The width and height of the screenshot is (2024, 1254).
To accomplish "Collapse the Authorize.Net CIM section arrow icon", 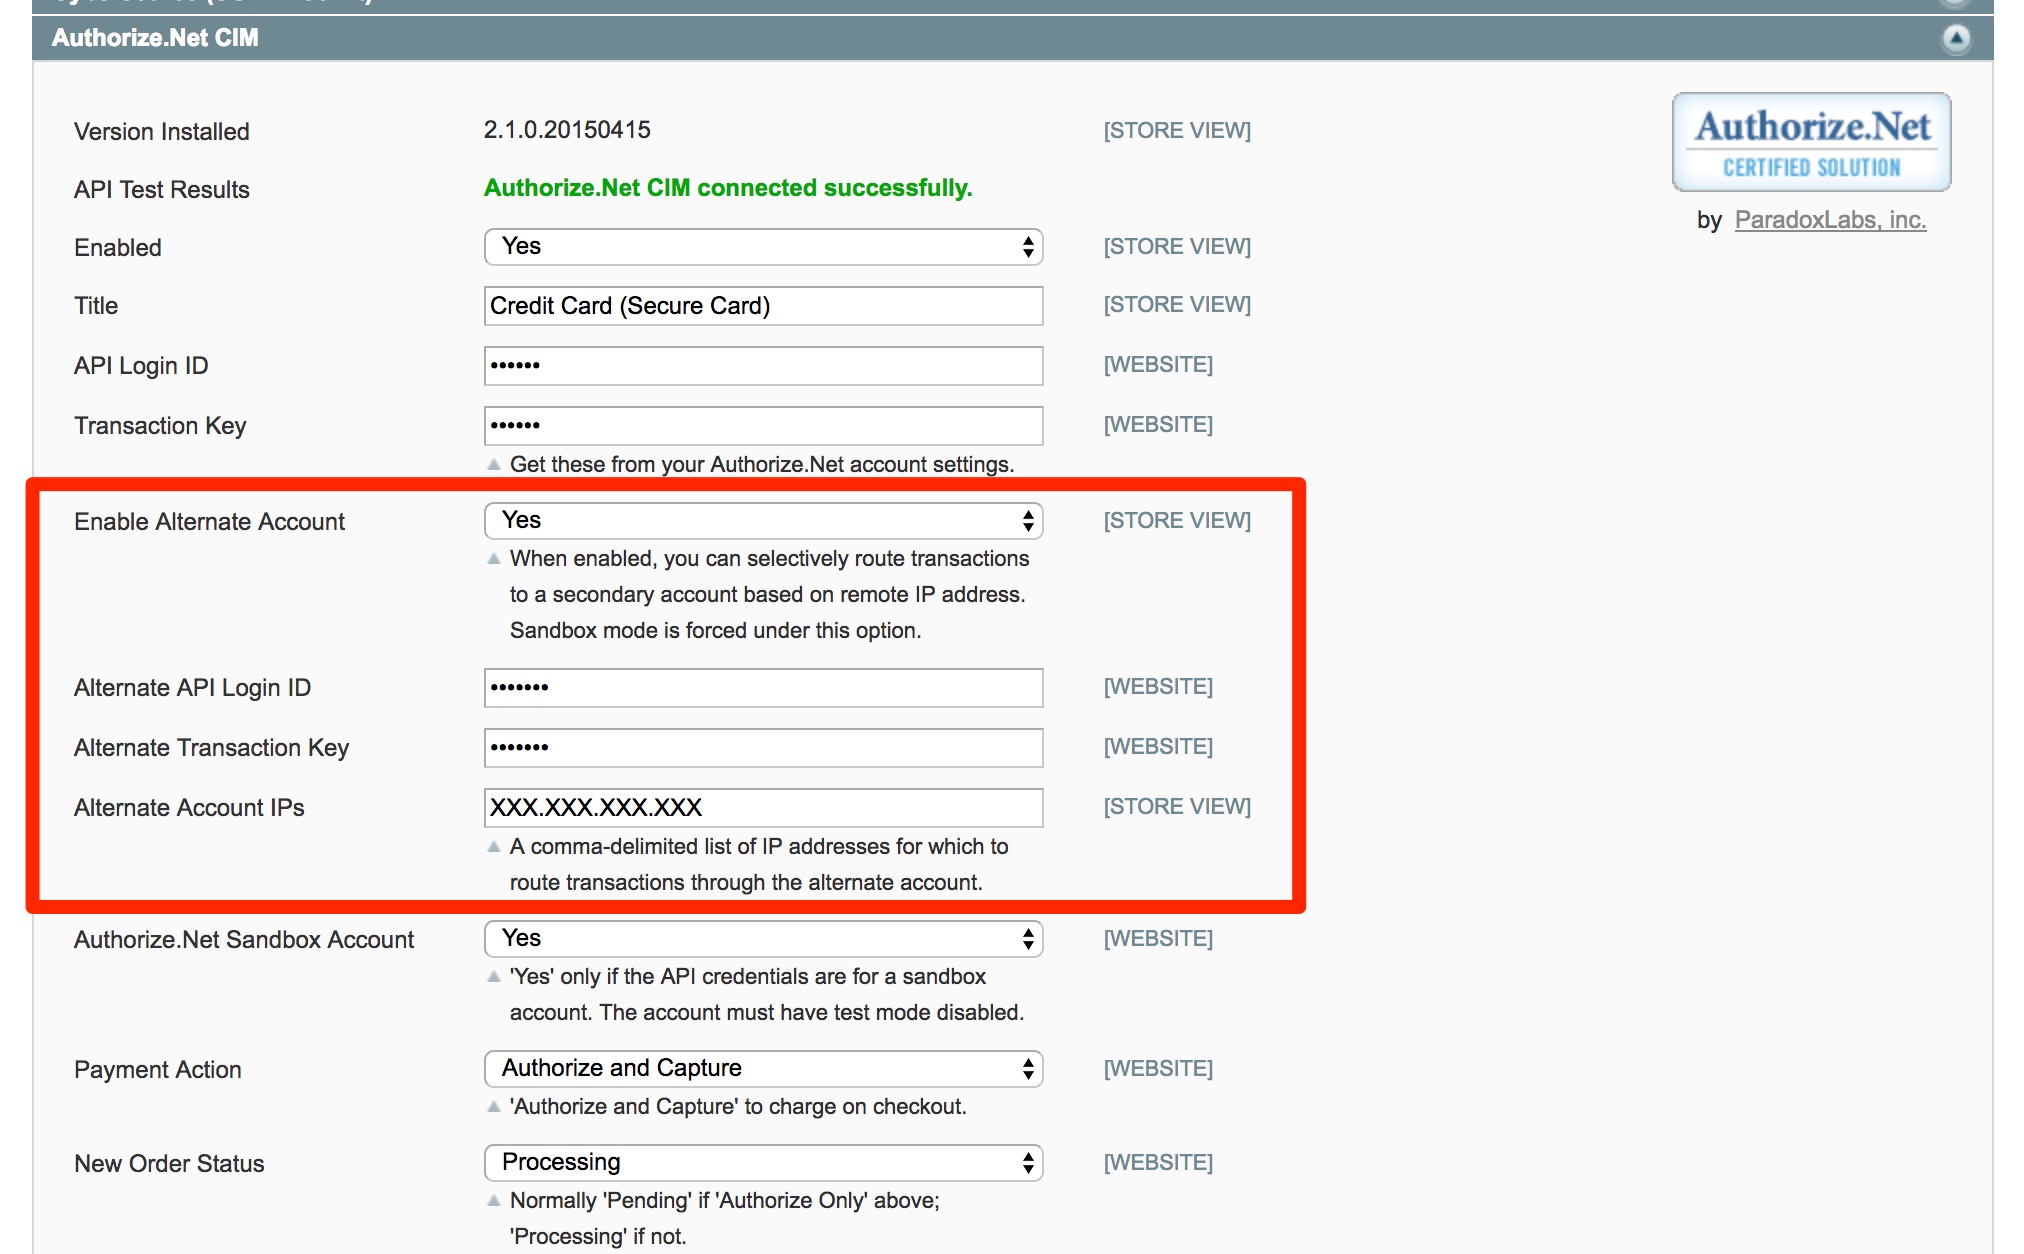I will (1956, 38).
